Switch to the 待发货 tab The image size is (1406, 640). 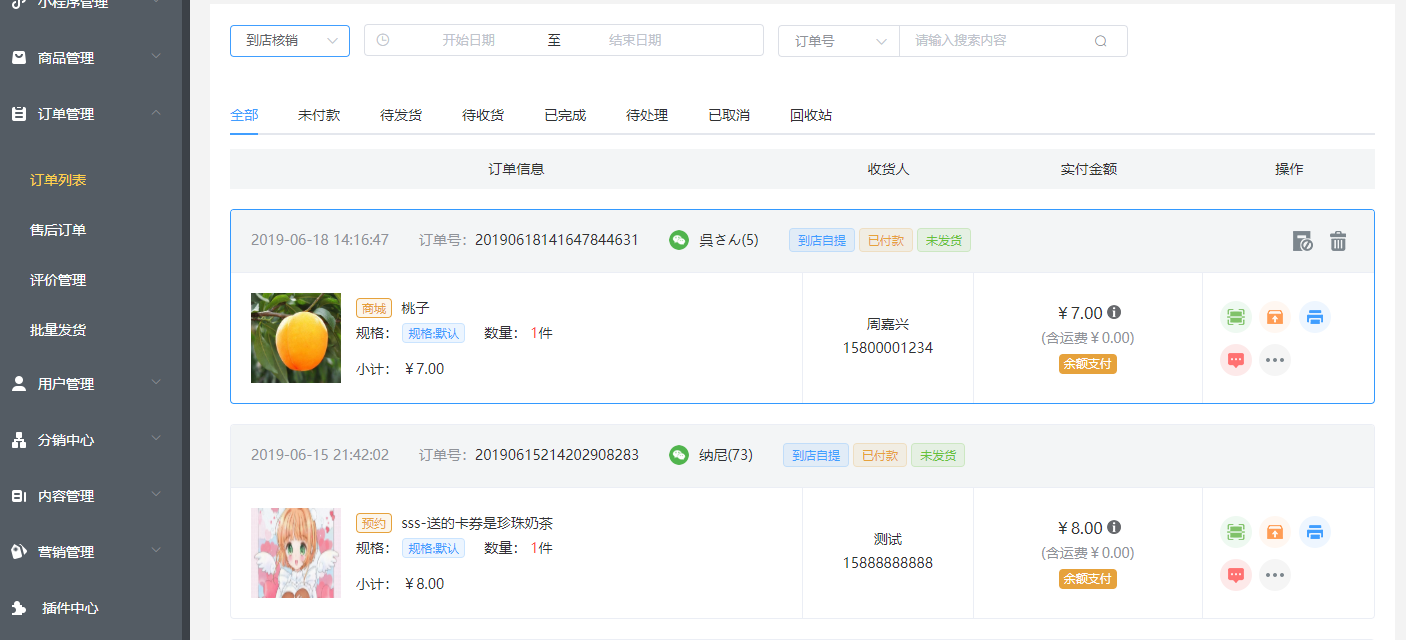click(401, 115)
